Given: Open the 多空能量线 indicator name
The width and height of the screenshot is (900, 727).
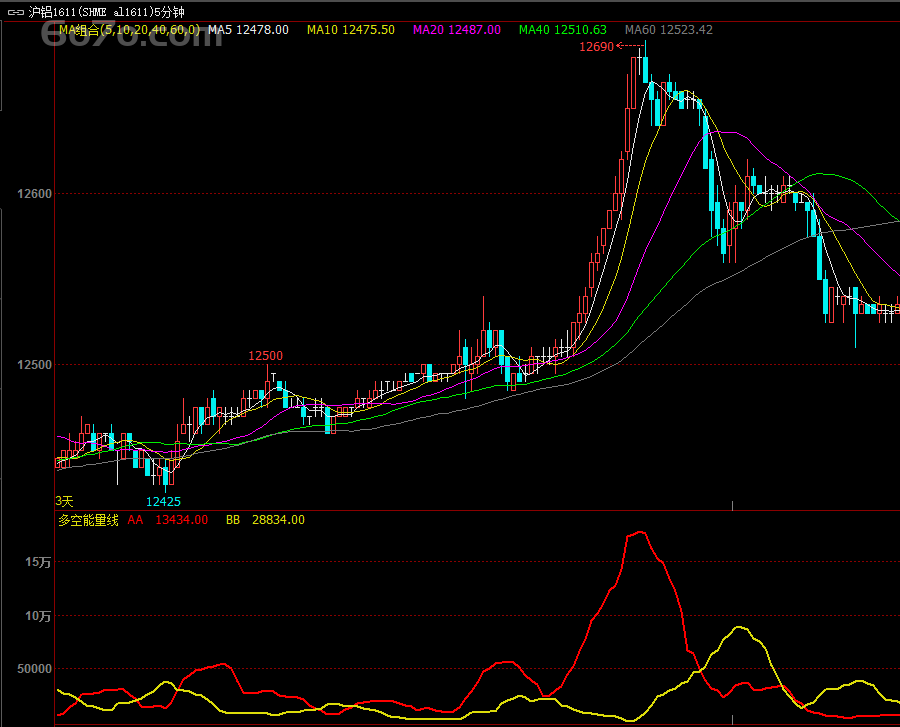Looking at the screenshot, I should click(88, 520).
